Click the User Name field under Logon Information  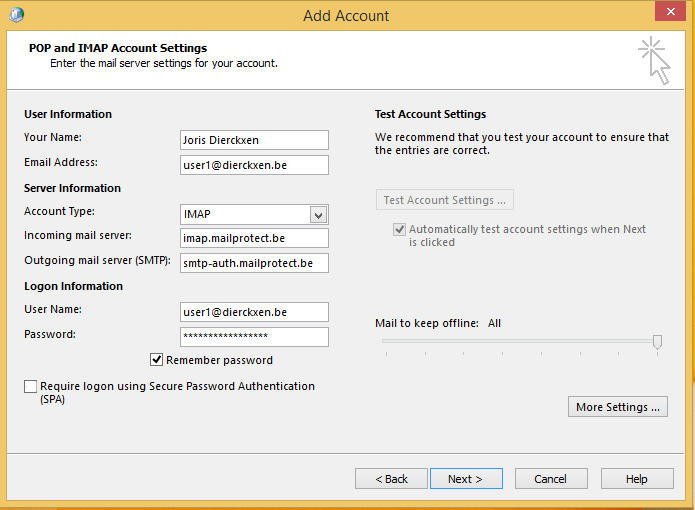coord(254,312)
